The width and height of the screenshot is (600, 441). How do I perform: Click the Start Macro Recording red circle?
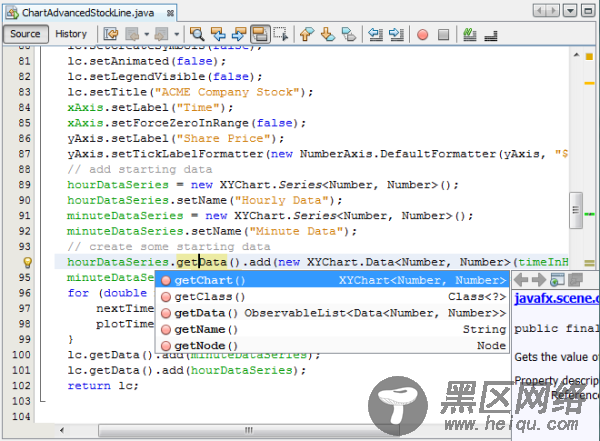click(x=422, y=35)
